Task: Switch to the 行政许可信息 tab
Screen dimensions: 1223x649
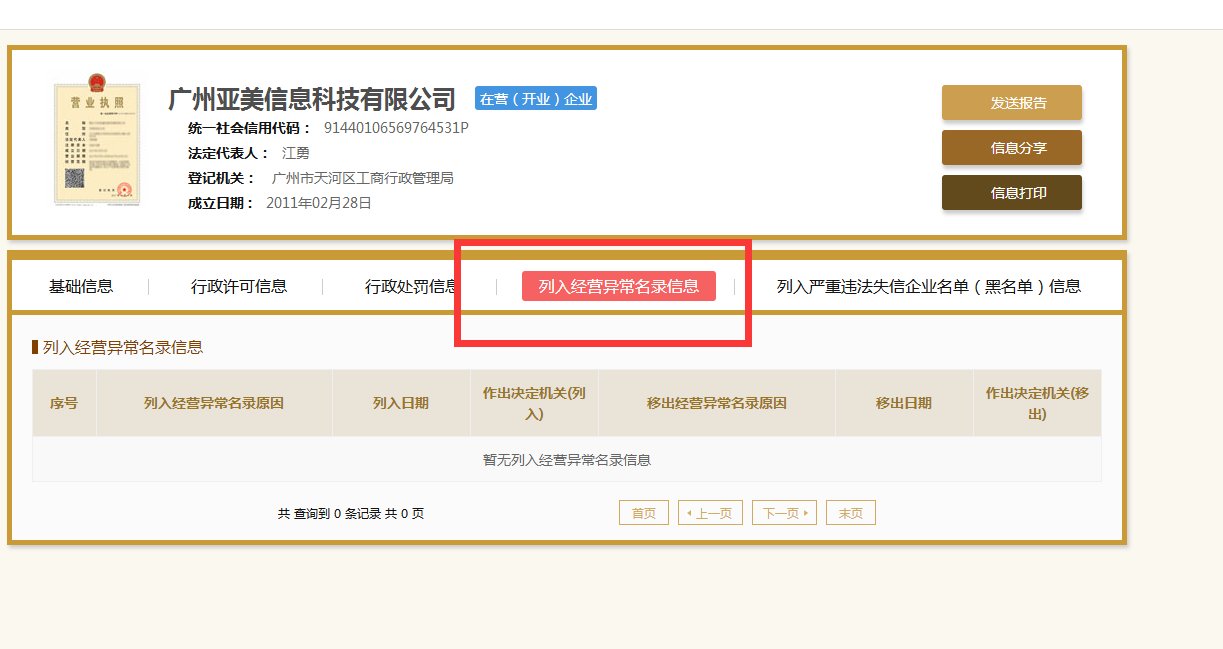Action: tap(240, 286)
